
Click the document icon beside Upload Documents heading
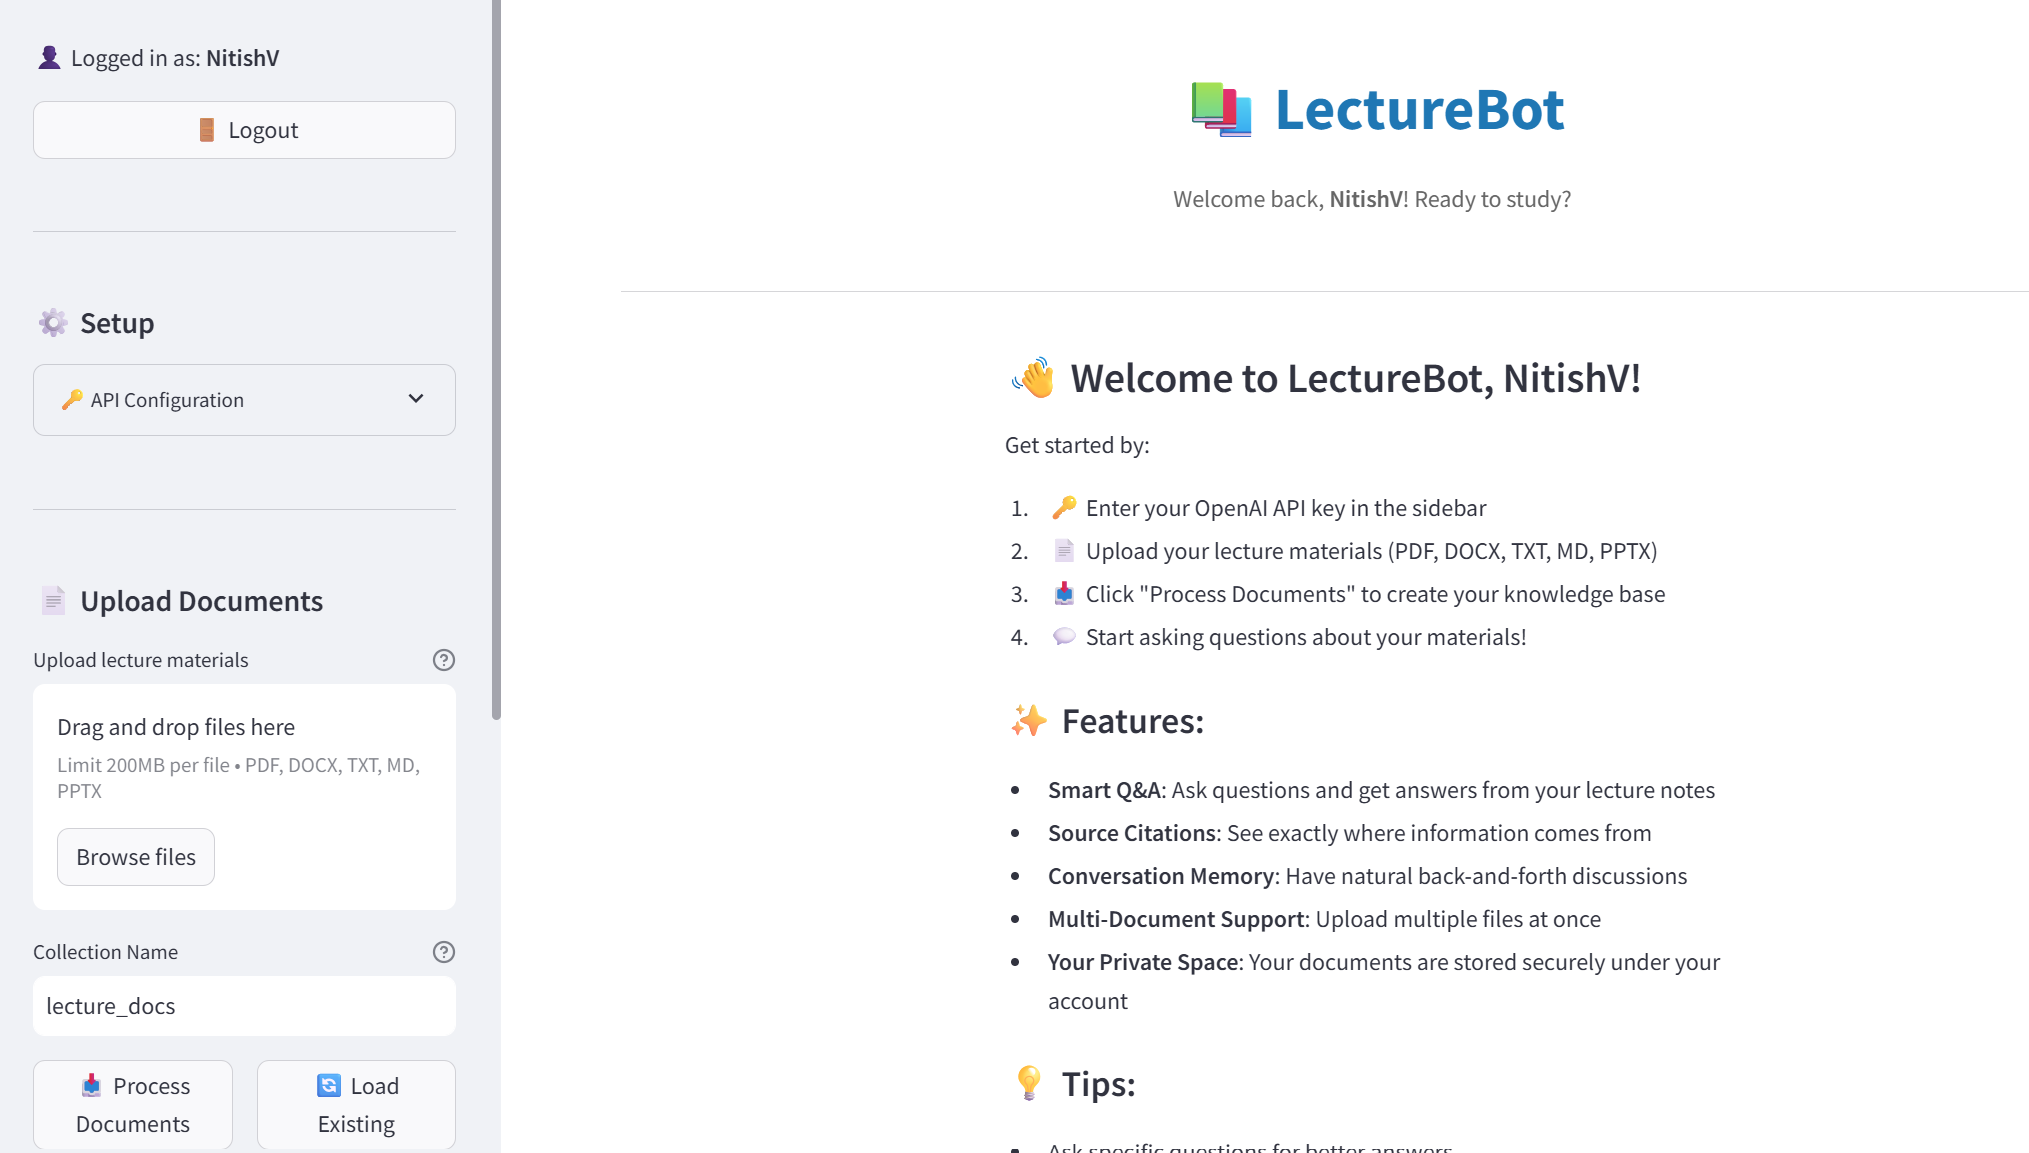point(53,601)
